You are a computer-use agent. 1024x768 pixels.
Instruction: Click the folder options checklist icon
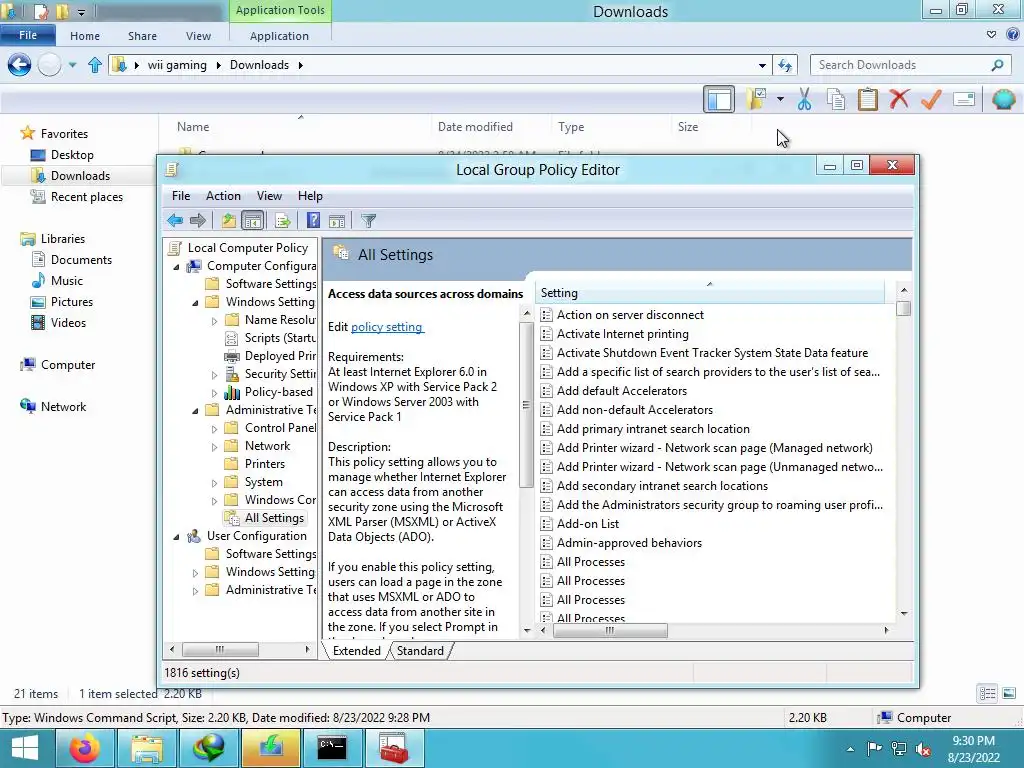(x=756, y=99)
